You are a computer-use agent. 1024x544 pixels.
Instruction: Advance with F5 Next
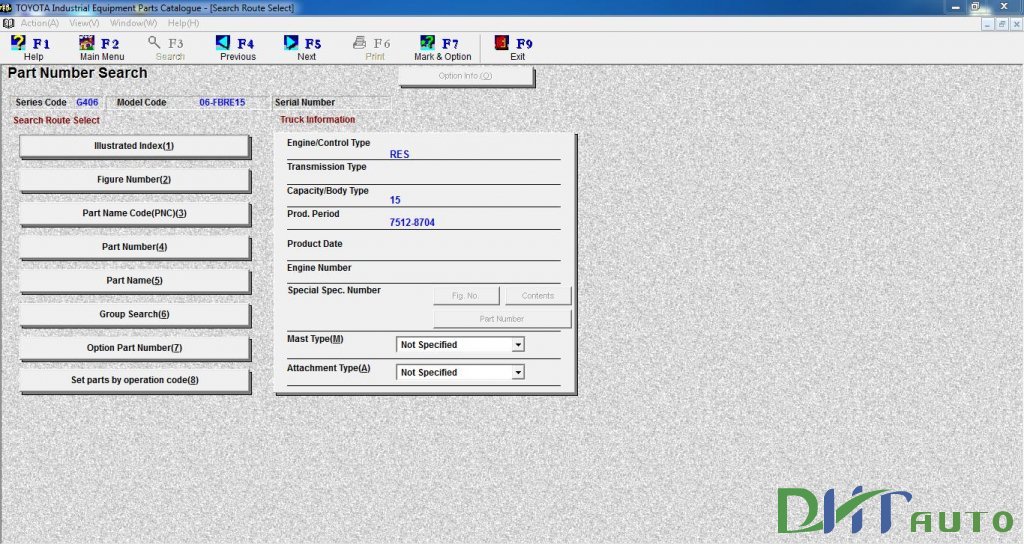pyautogui.click(x=305, y=48)
